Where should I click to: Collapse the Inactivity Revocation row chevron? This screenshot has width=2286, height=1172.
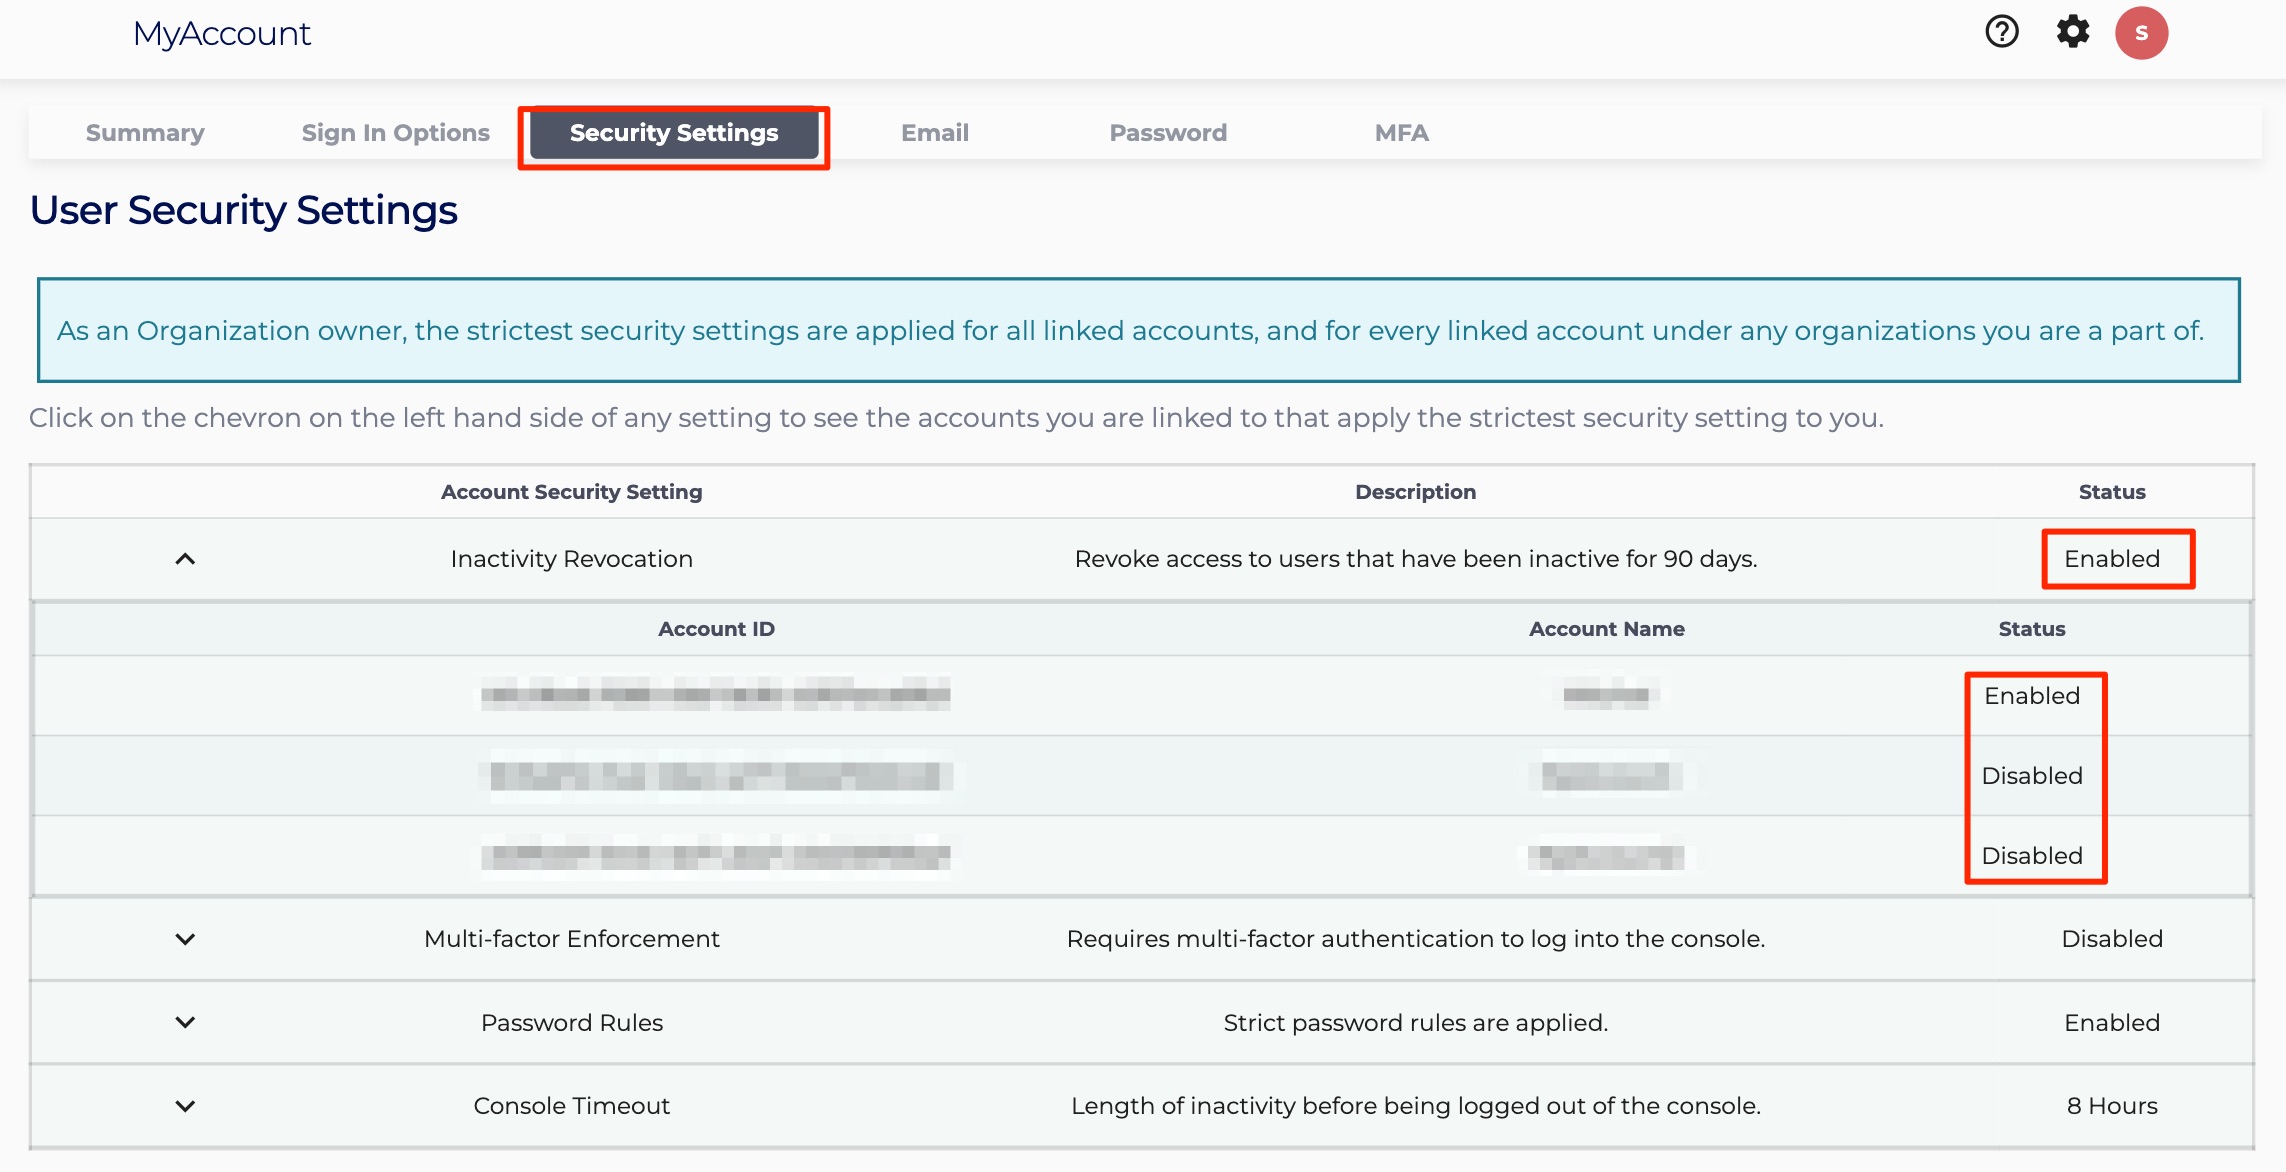click(185, 559)
